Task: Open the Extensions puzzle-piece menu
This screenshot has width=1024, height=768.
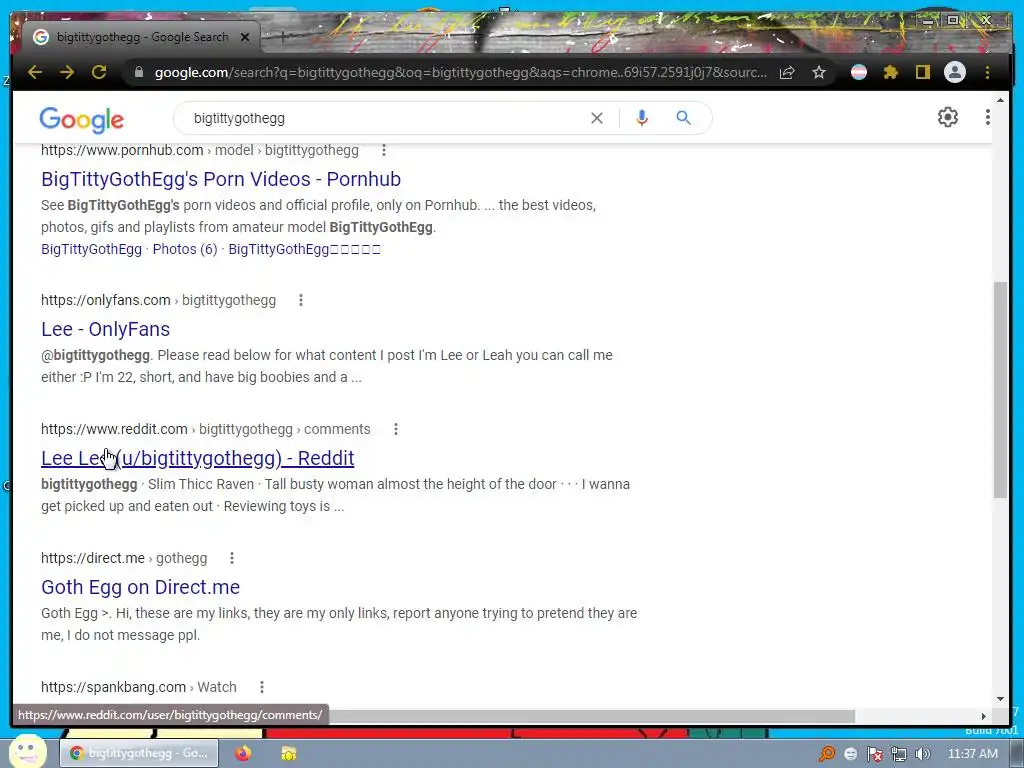Action: coord(891,72)
